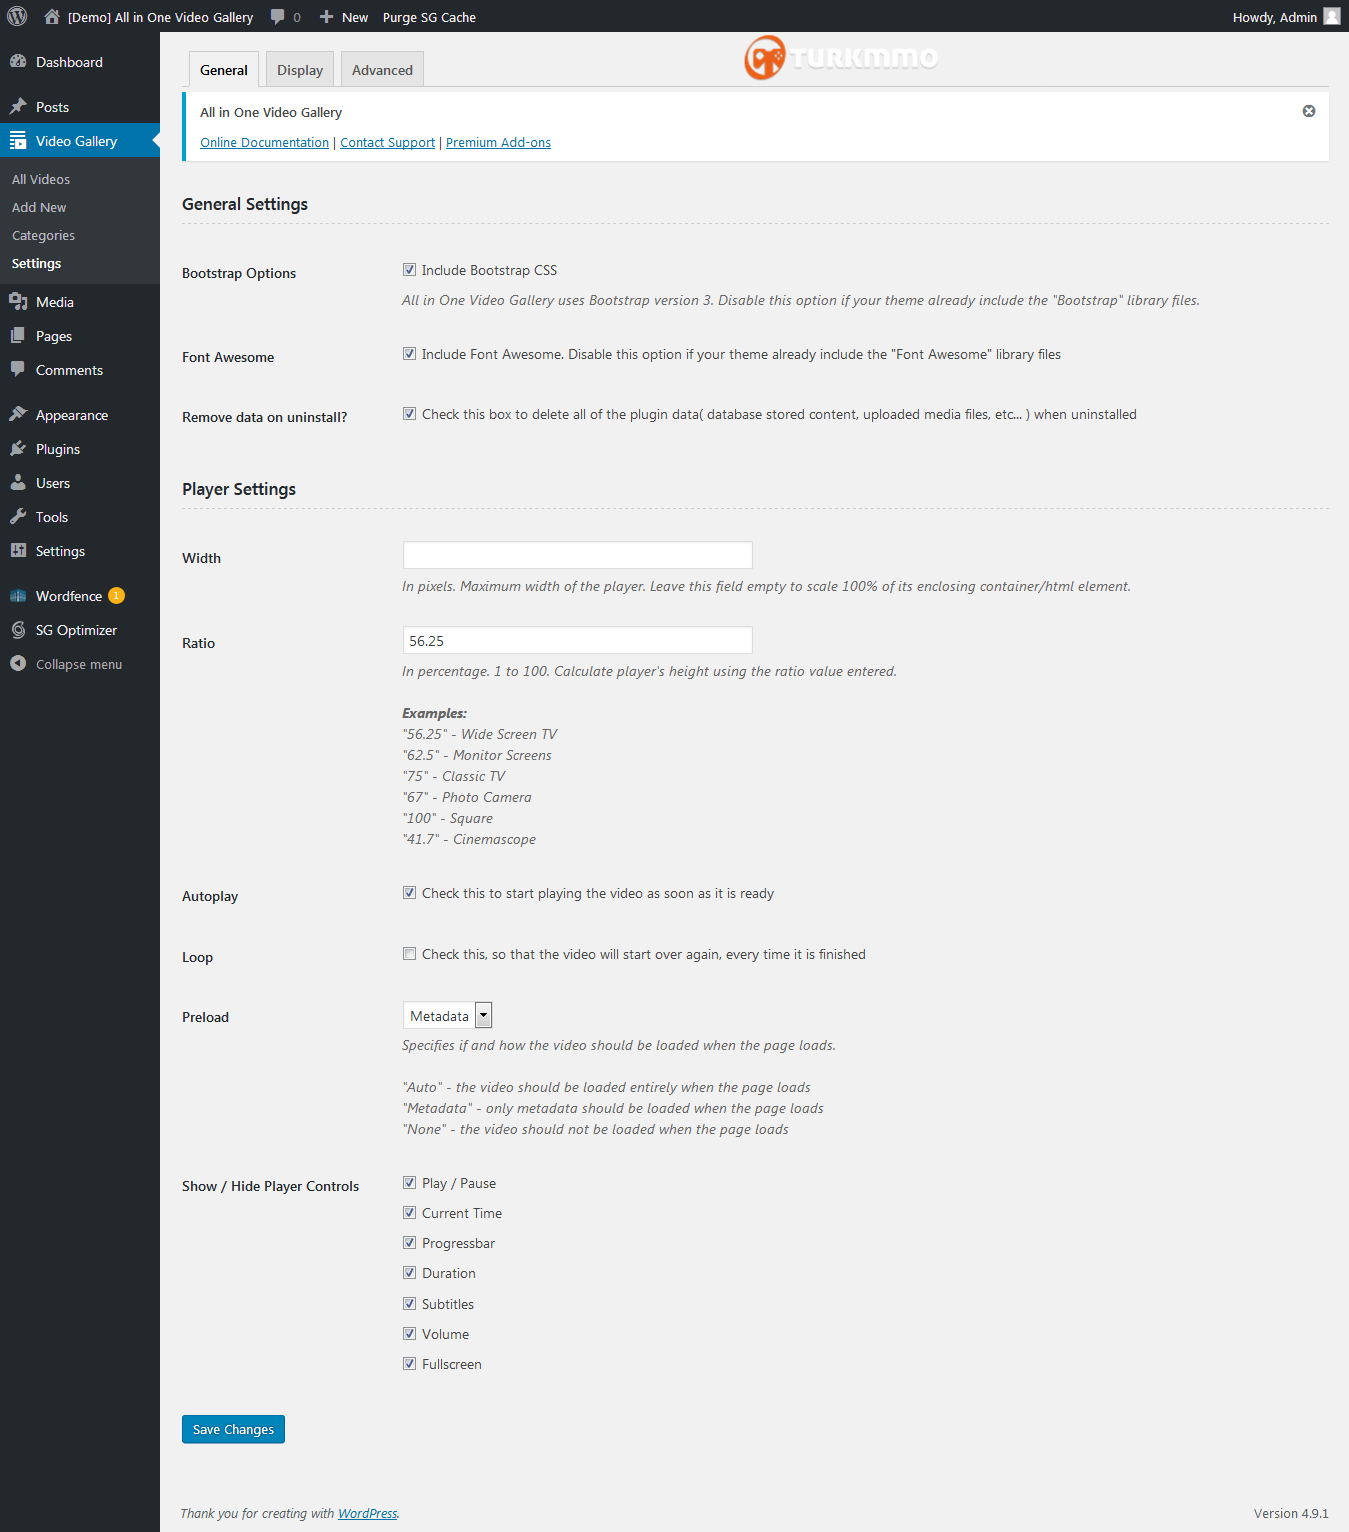The height and width of the screenshot is (1532, 1349).
Task: Toggle Remove data on uninstall checkbox
Action: pyautogui.click(x=409, y=413)
